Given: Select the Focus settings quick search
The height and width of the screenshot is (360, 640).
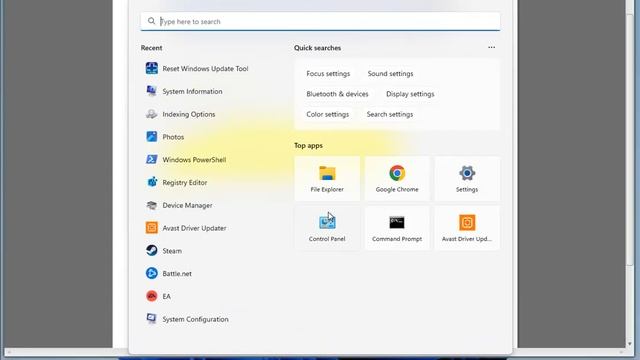Looking at the screenshot, I should click(328, 73).
